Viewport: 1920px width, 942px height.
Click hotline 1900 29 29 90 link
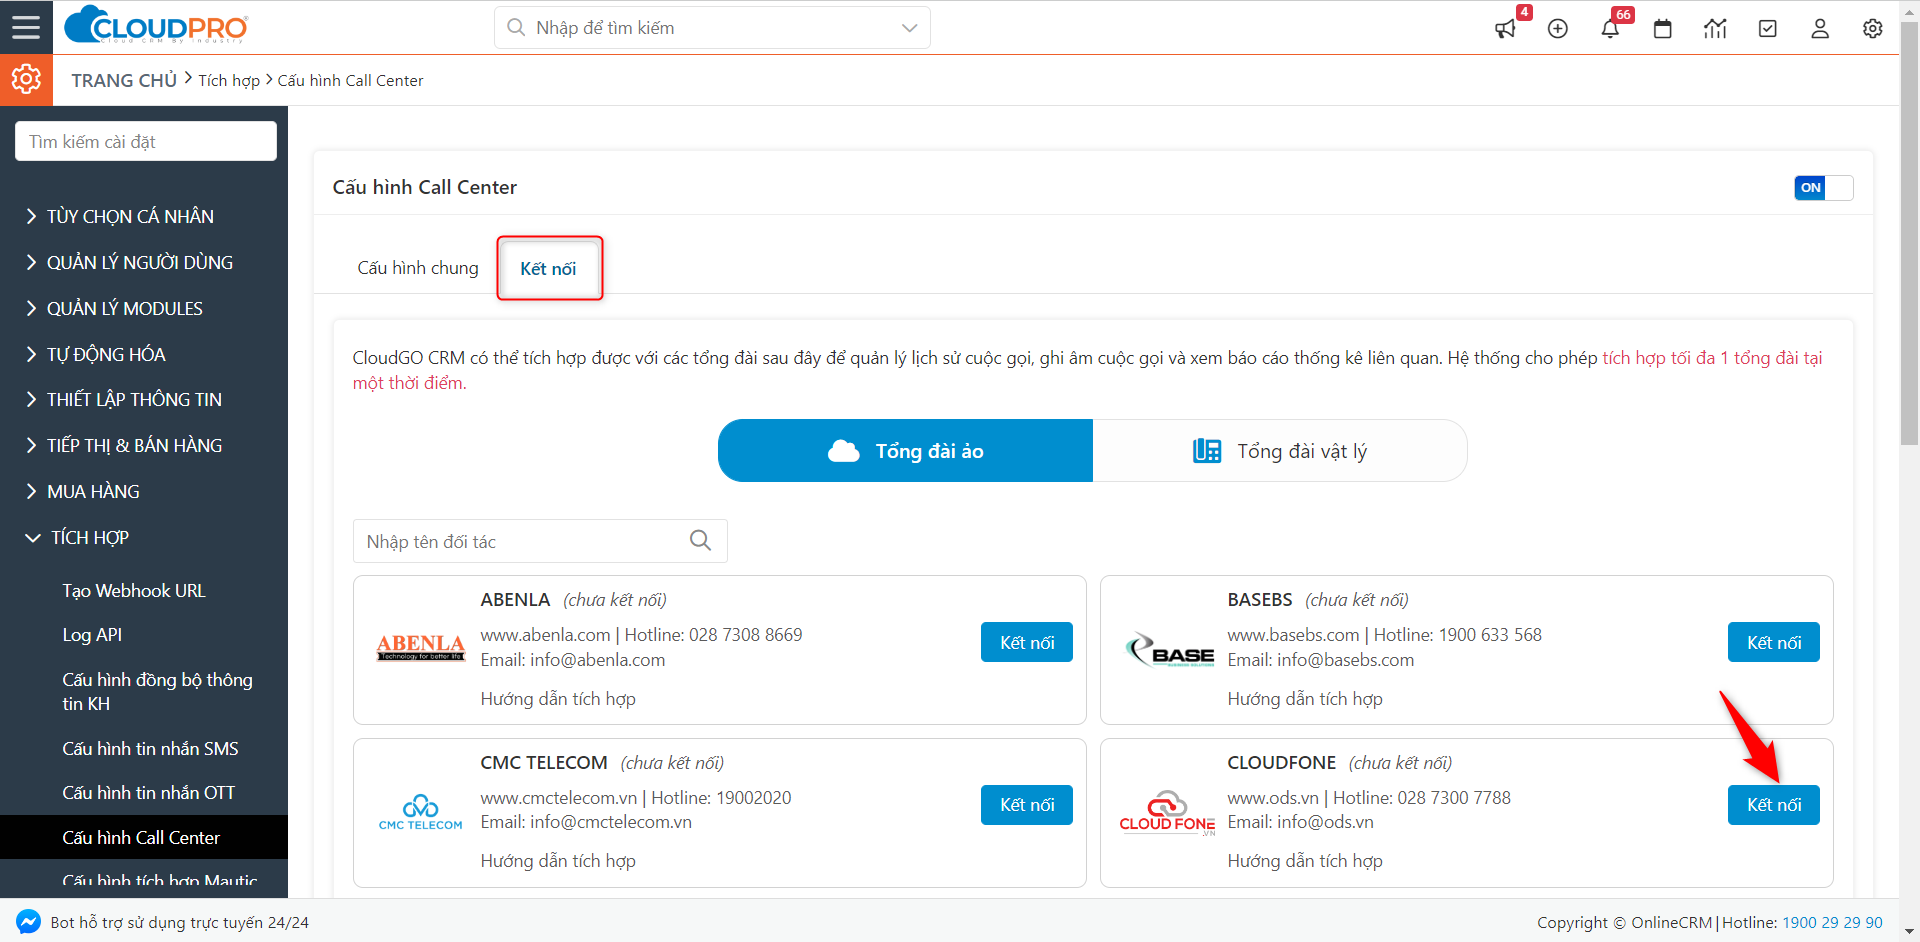1832,923
